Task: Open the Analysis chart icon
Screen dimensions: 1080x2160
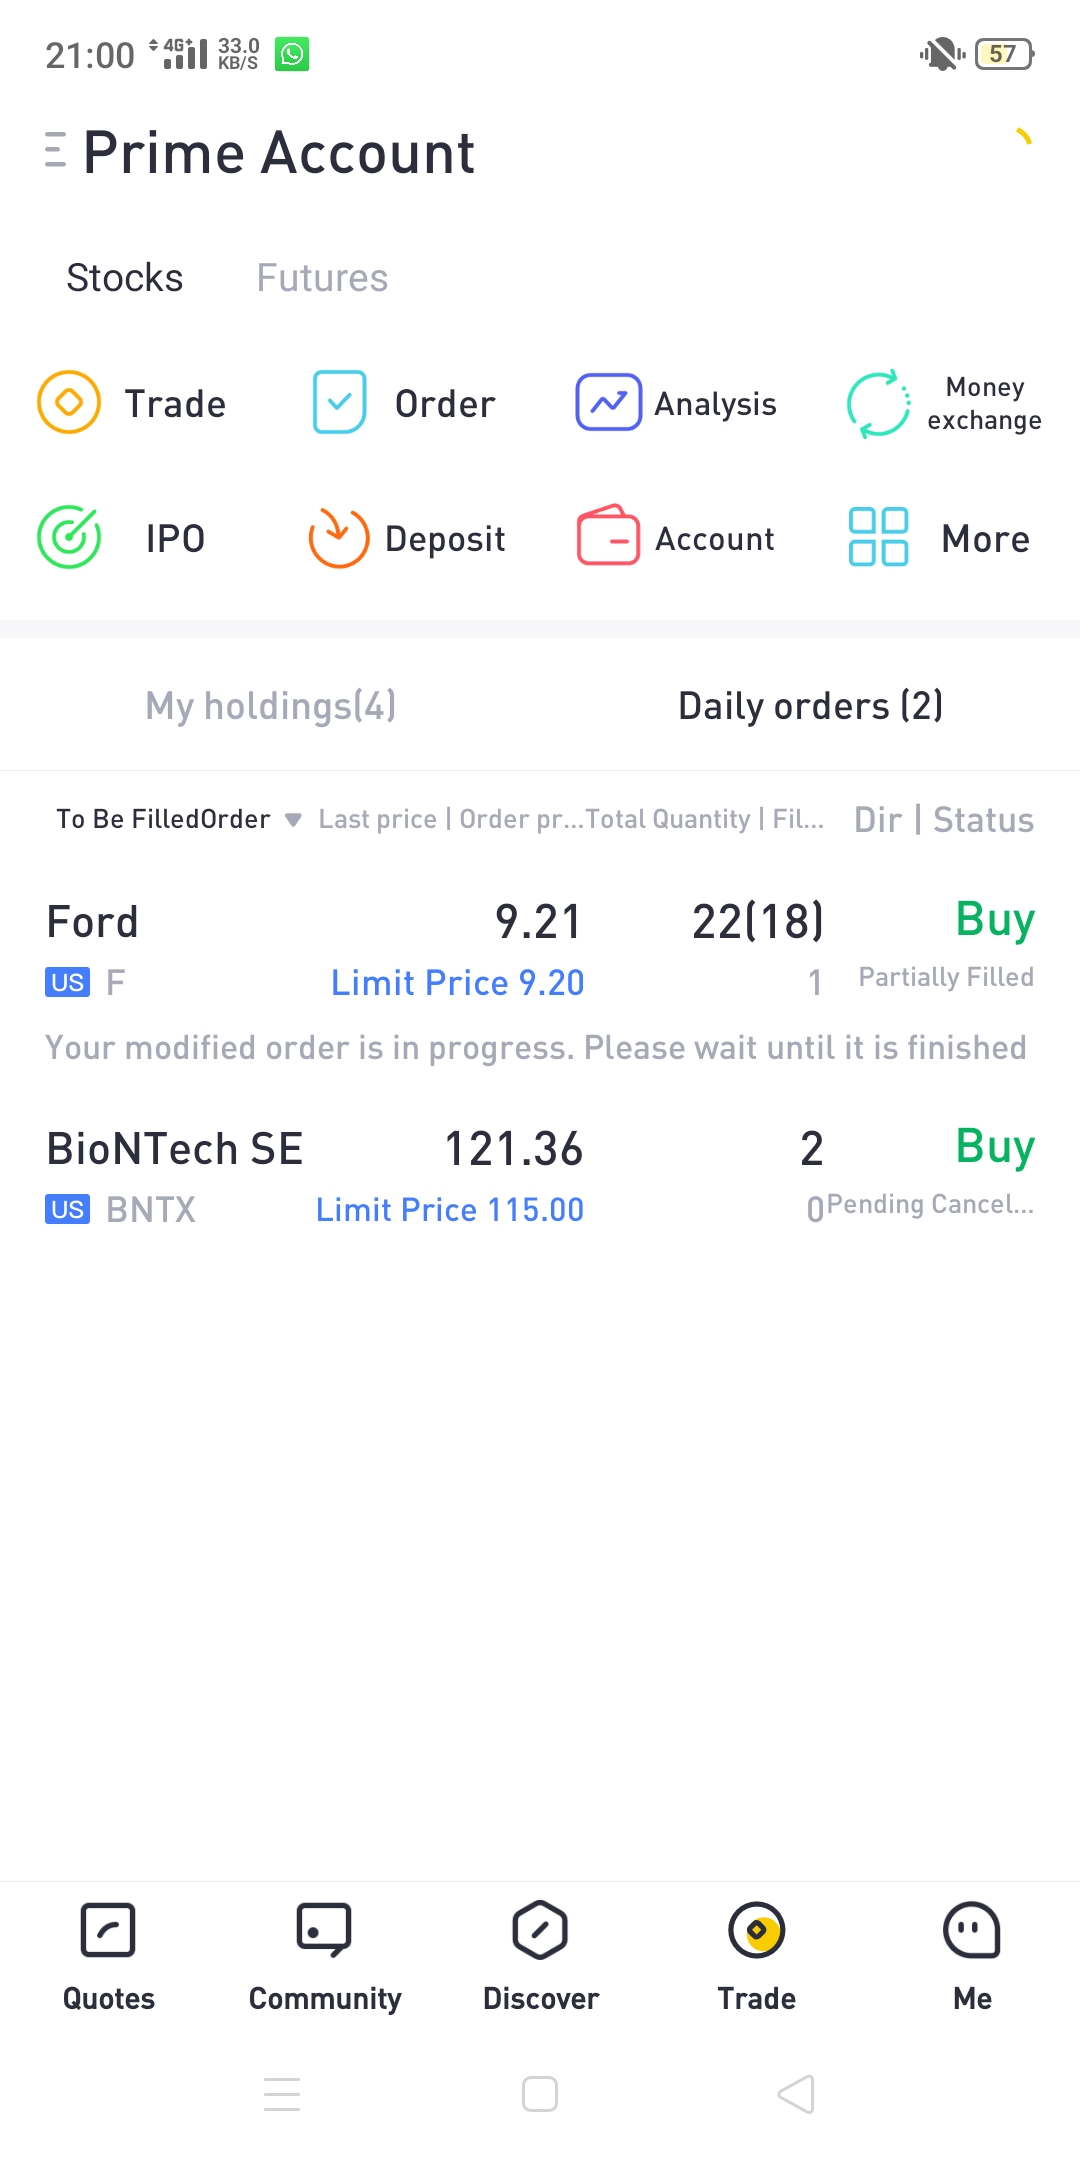Action: (608, 402)
